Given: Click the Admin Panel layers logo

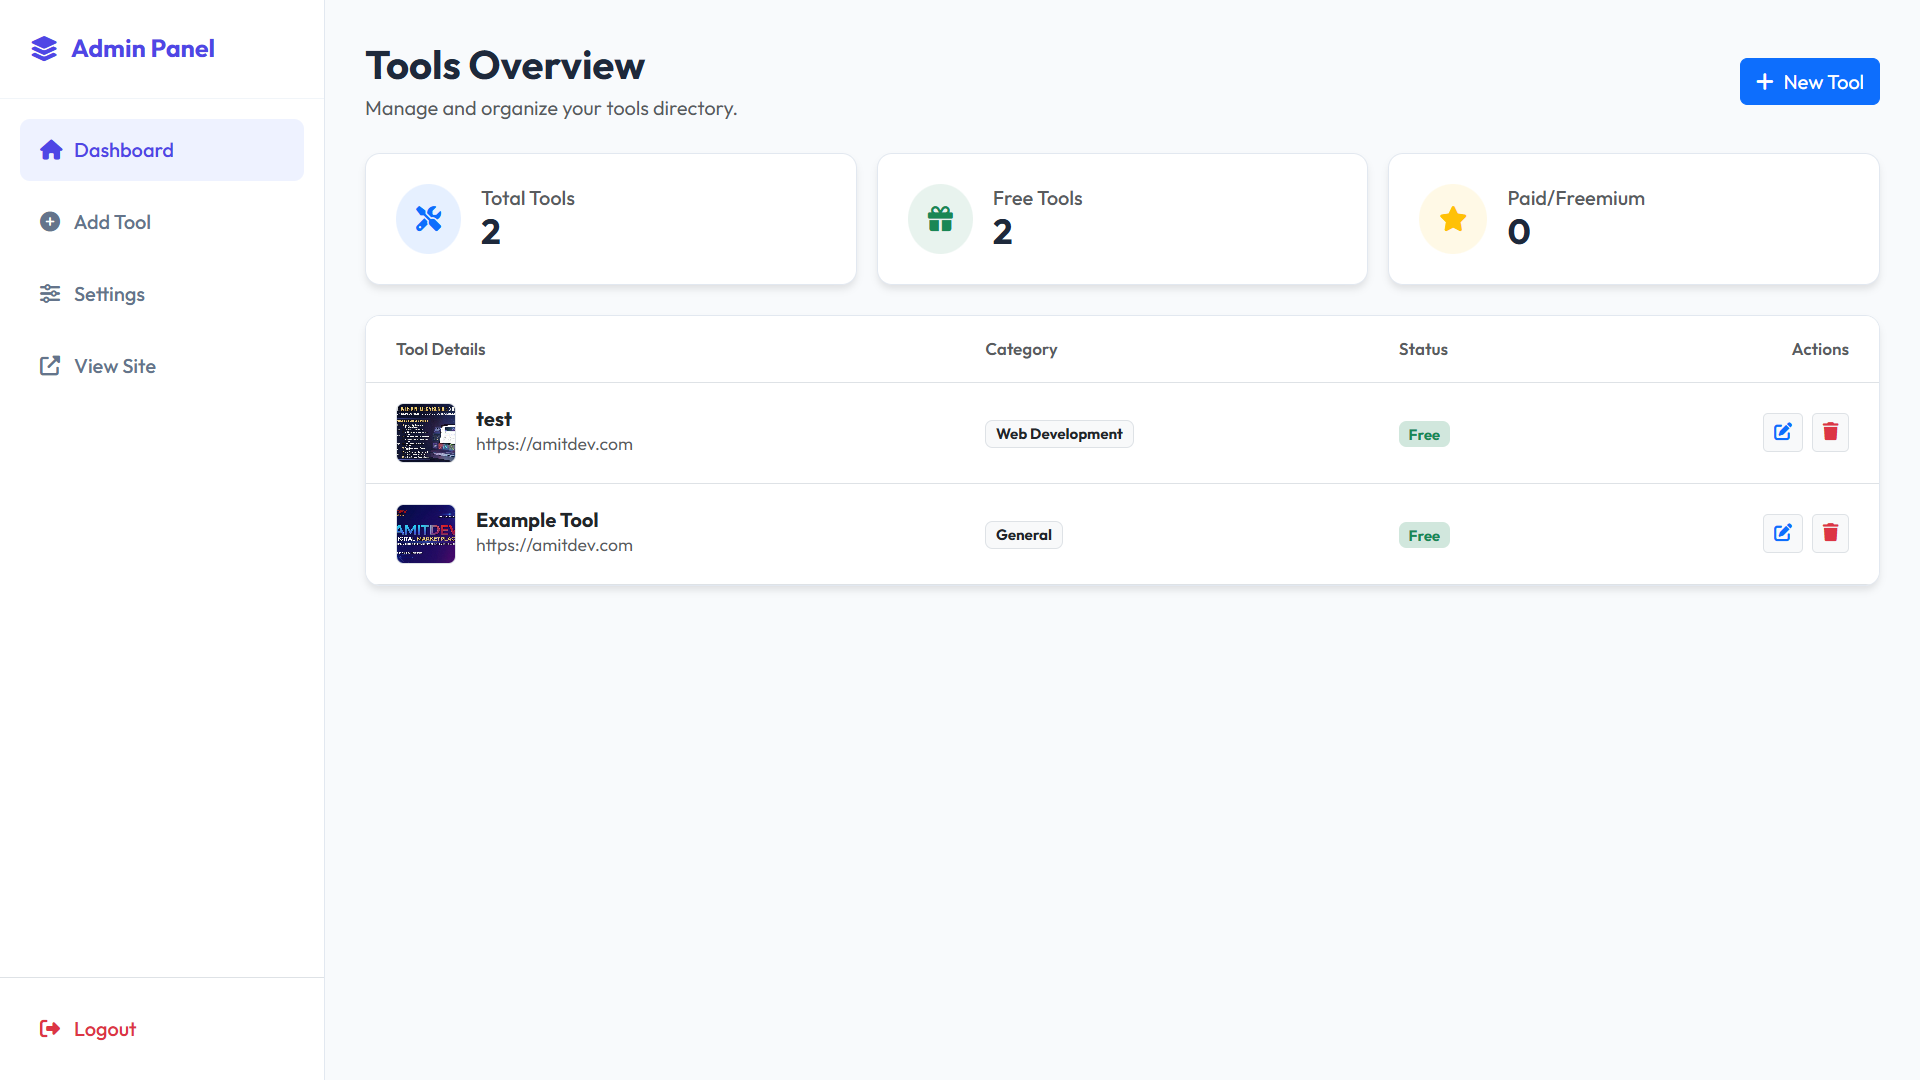Looking at the screenshot, I should coord(44,49).
